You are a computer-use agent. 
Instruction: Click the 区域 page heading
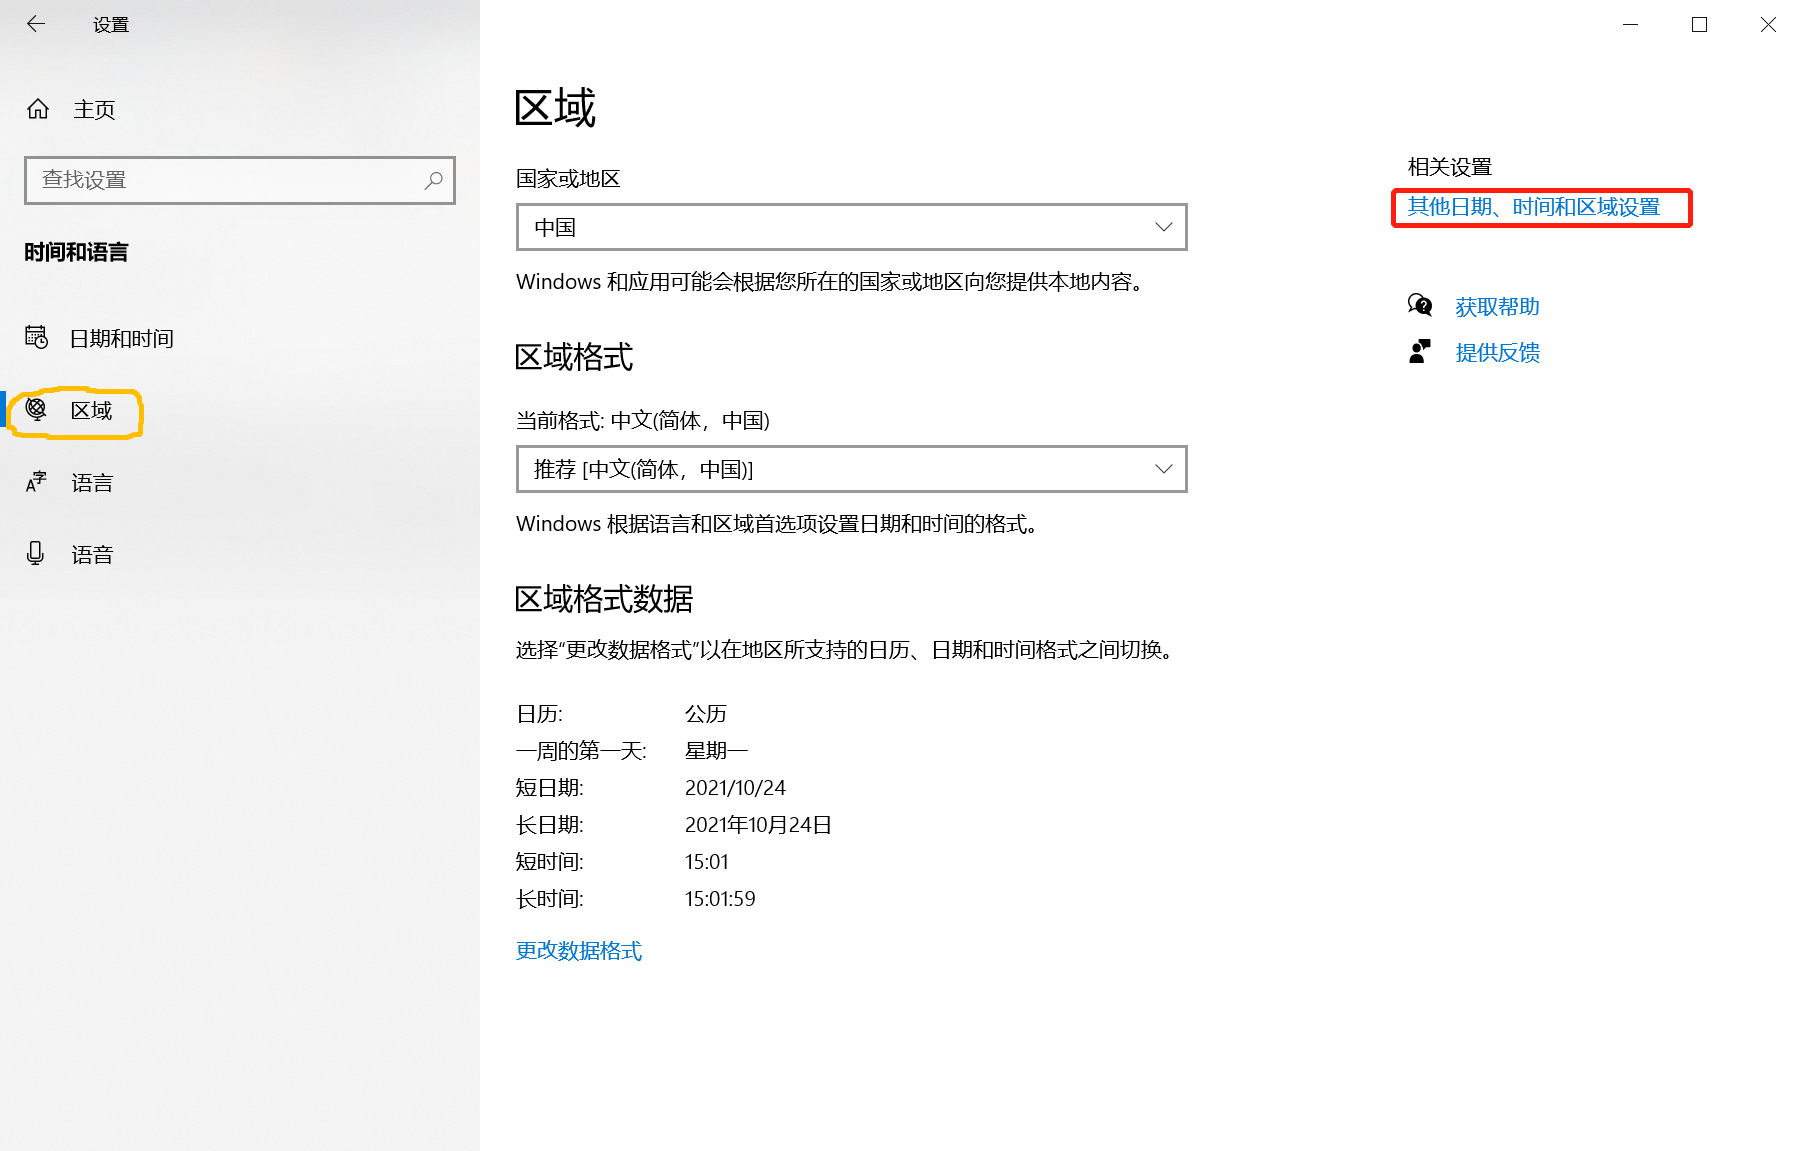coord(555,108)
